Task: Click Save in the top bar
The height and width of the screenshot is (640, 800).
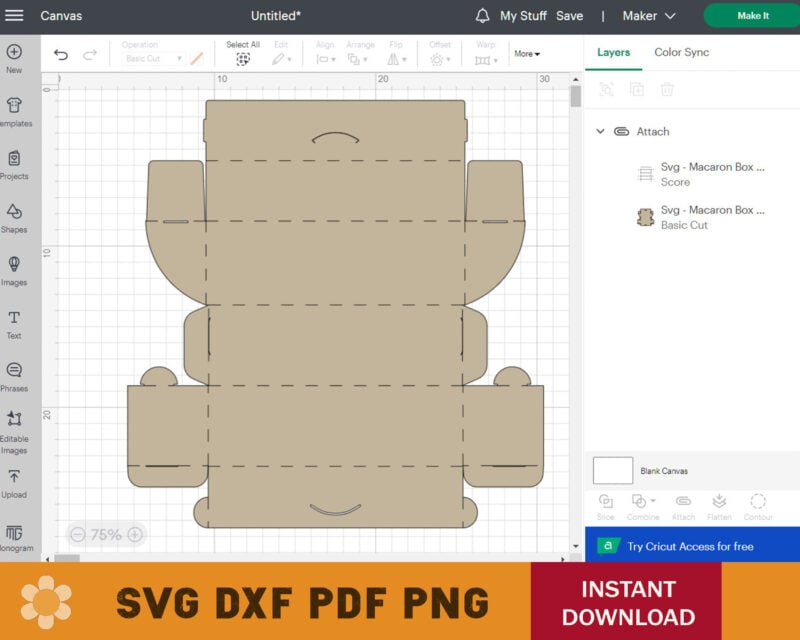Action: (569, 16)
